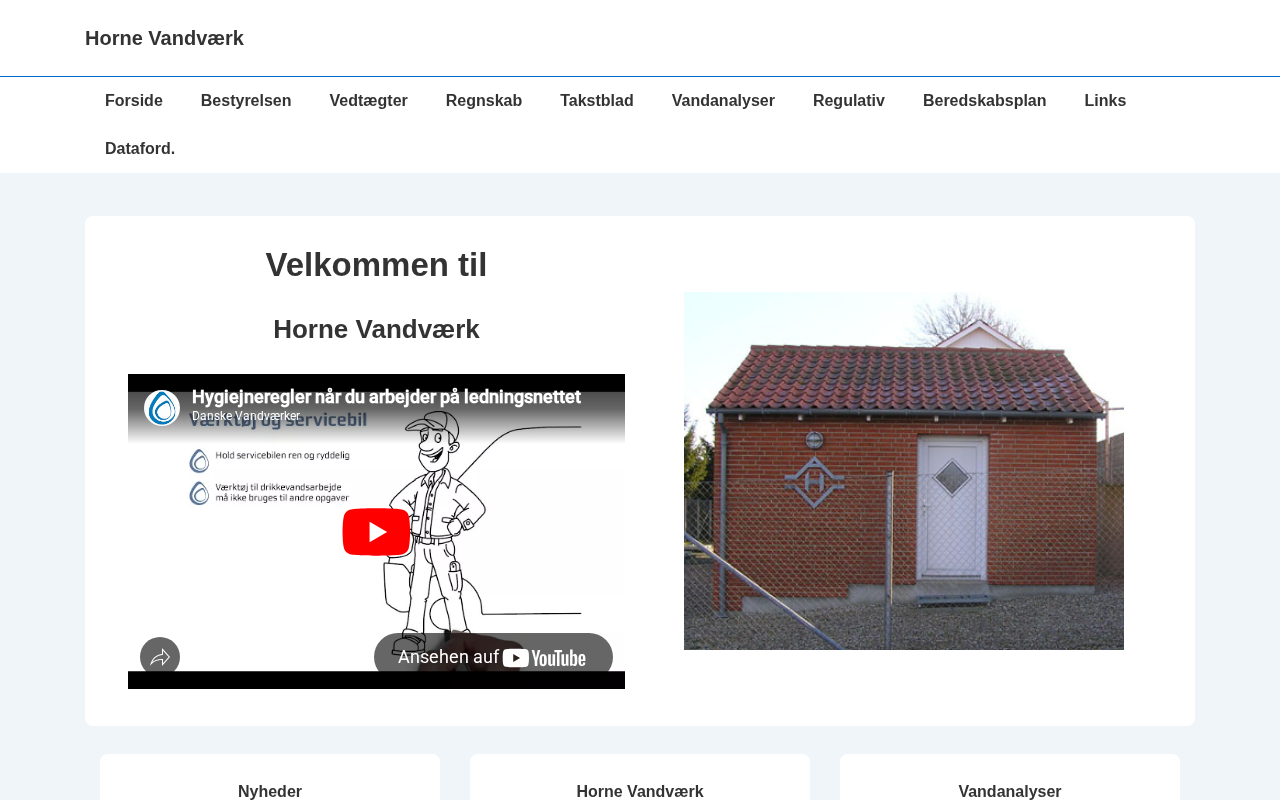Go to the Bestyrelsen page

pyautogui.click(x=246, y=101)
